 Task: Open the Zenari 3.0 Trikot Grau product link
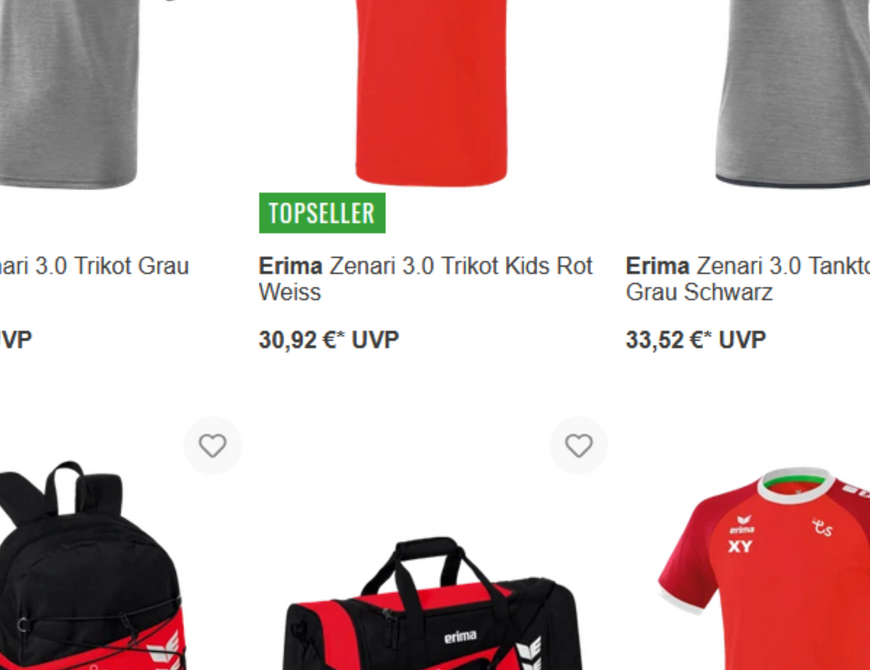click(94, 266)
